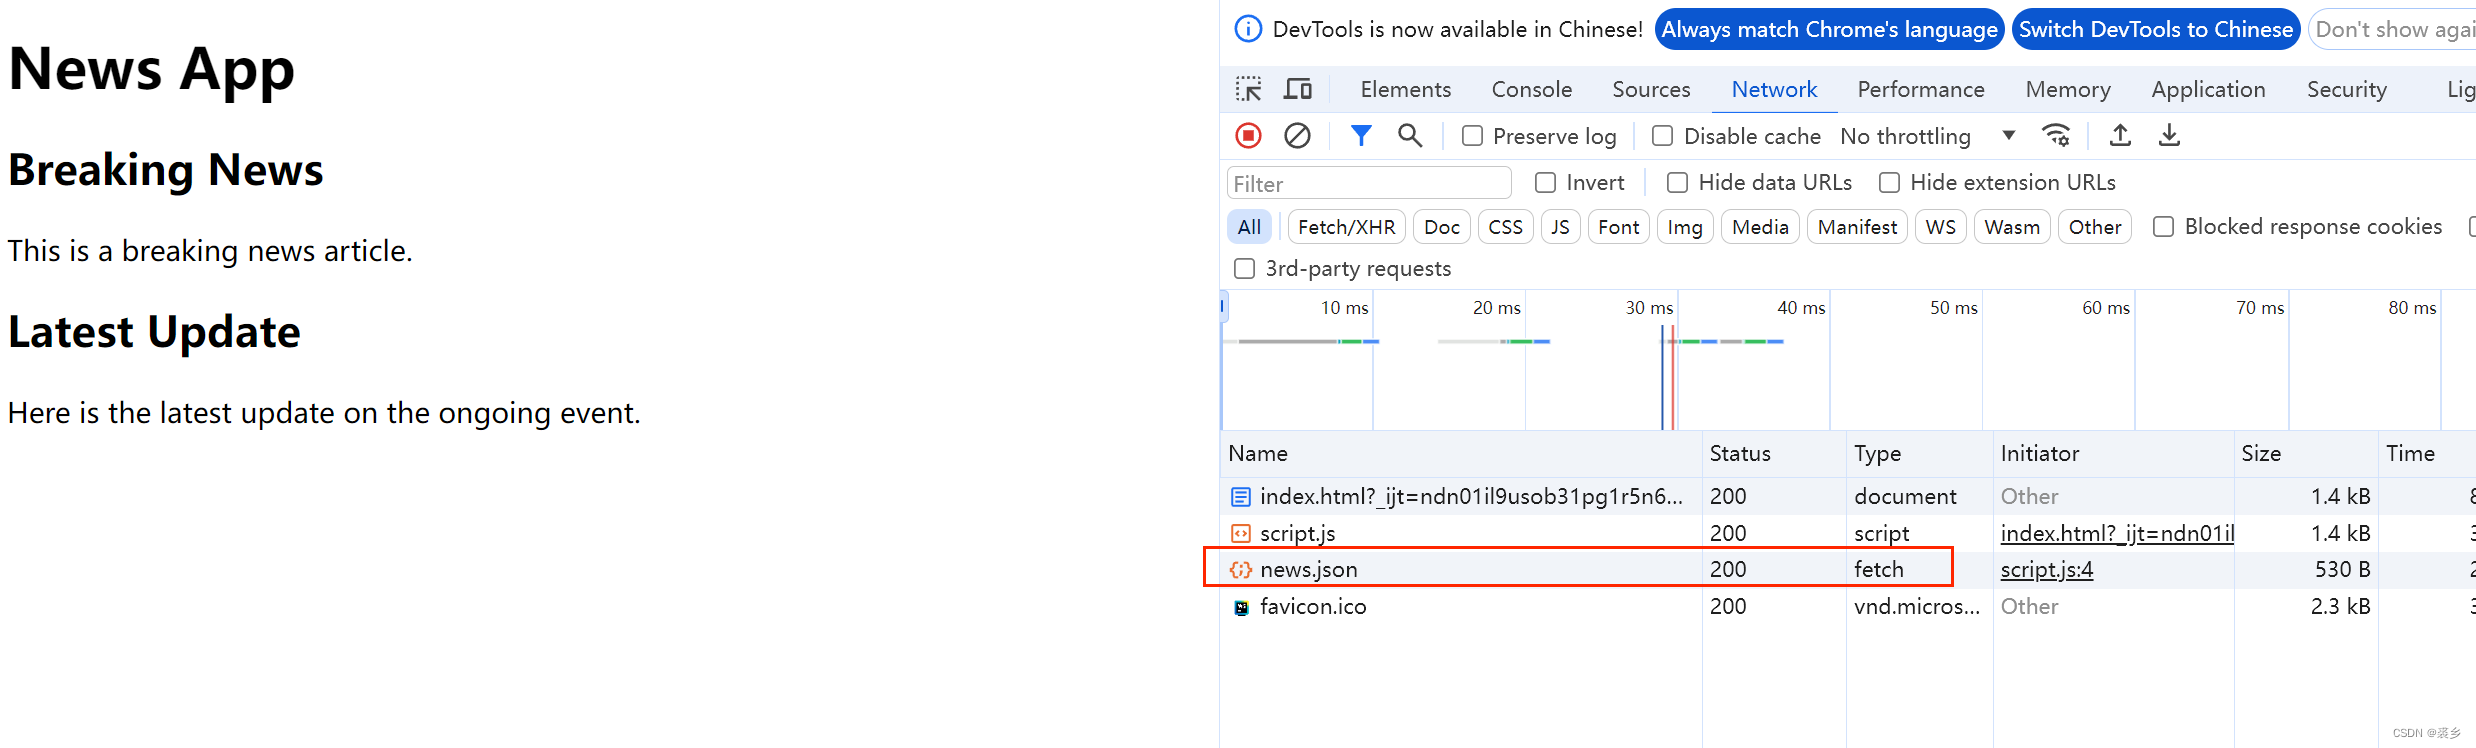The width and height of the screenshot is (2476, 748).
Task: Select the index.html request row
Action: [x=1848, y=497]
